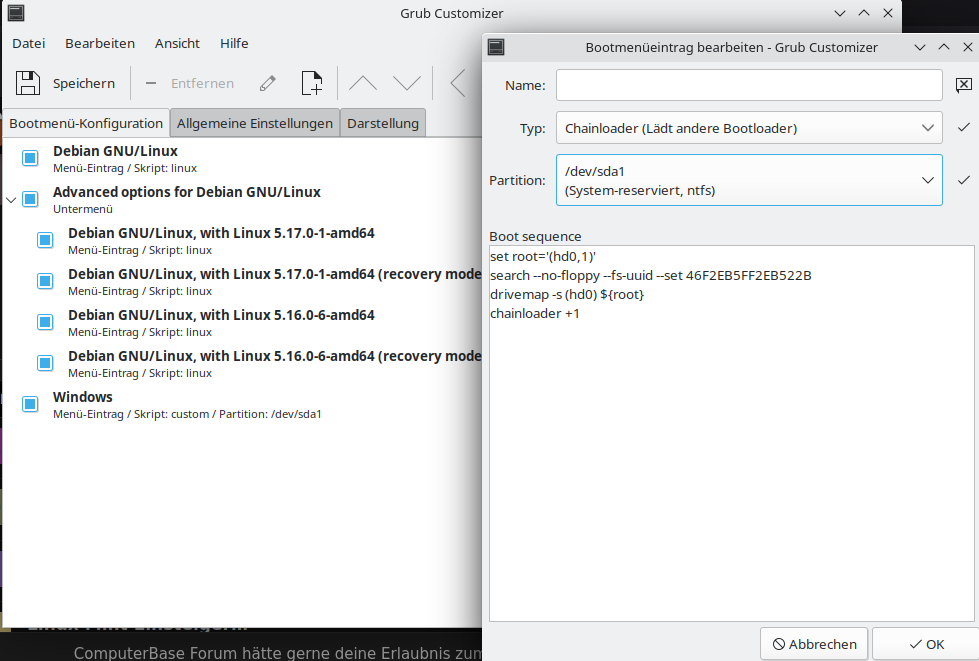979x661 pixels.
Task: Close the main Grub Customizer window
Action: click(x=888, y=13)
